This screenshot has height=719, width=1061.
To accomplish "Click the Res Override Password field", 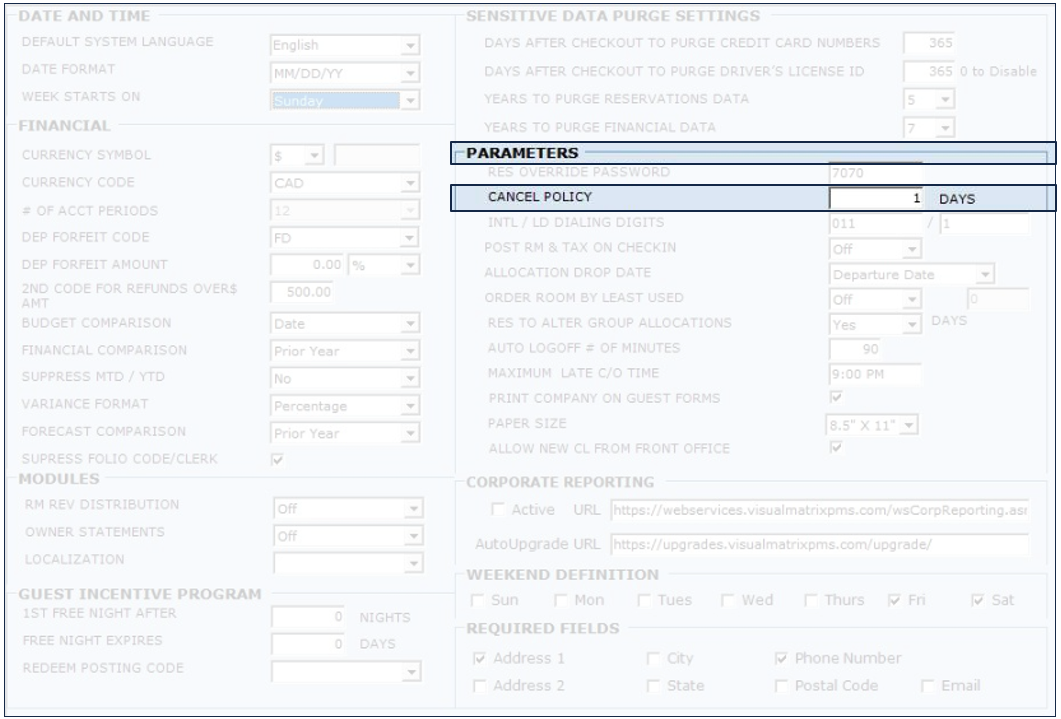I will pos(875,173).
